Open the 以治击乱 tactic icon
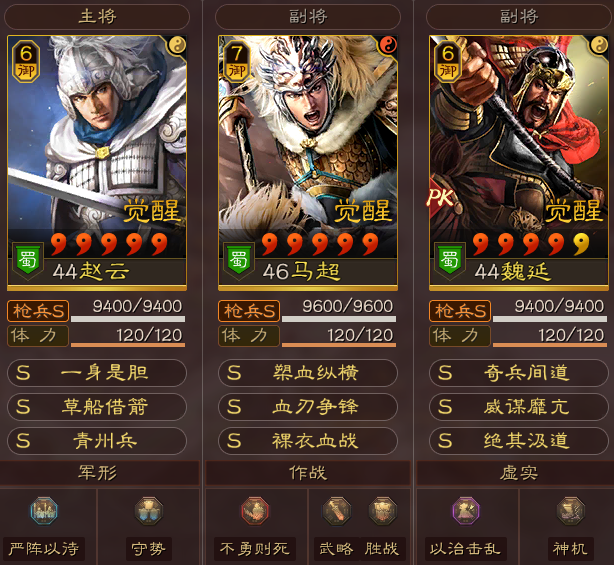Image resolution: width=614 pixels, height=565 pixels. click(x=466, y=511)
